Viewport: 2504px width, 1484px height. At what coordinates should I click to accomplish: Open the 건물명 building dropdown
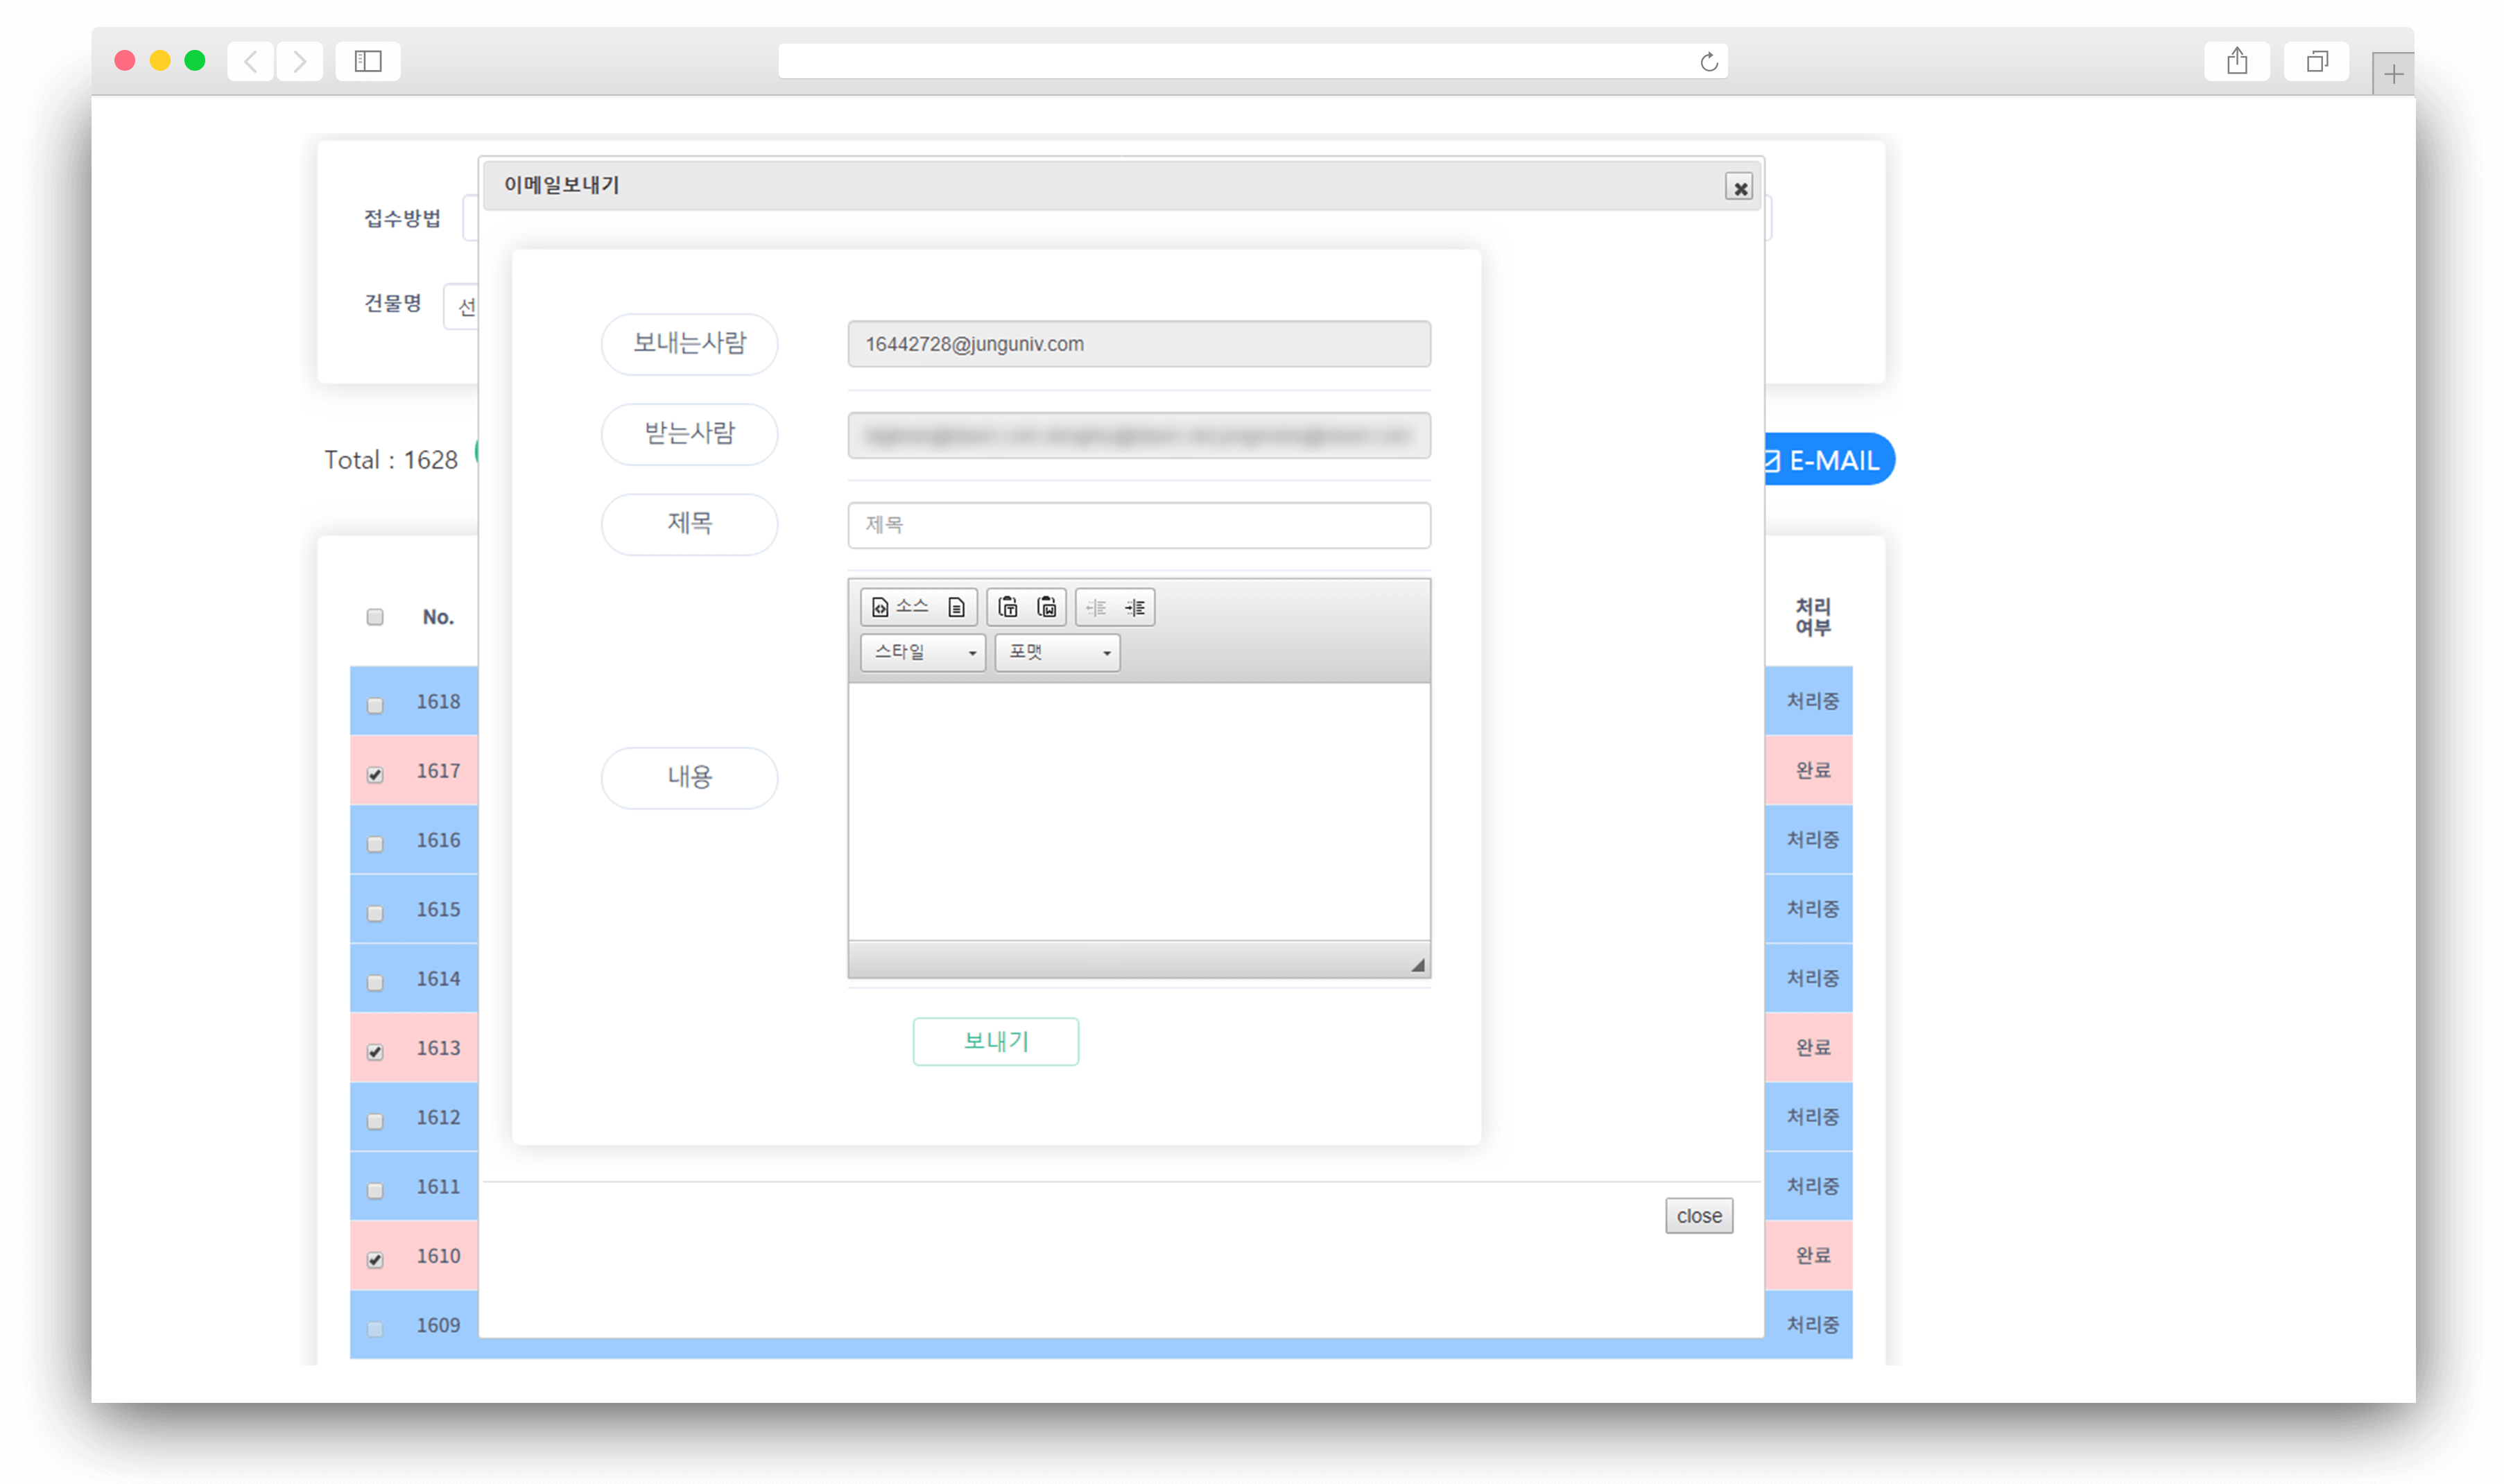click(x=461, y=306)
